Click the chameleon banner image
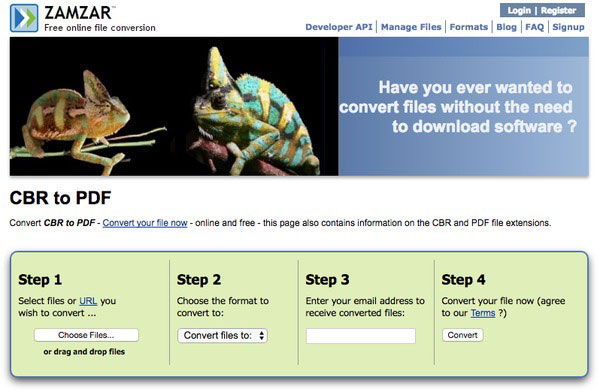Screen dimensions: 600x392 174,106
